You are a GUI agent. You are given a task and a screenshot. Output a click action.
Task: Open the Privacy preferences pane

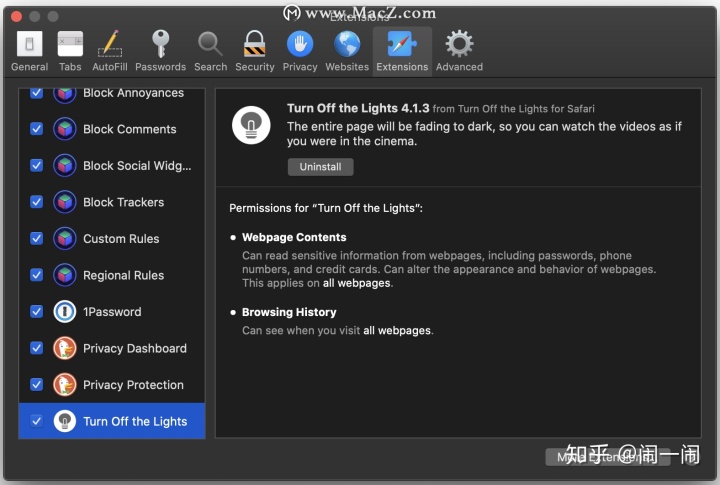pyautogui.click(x=300, y=51)
